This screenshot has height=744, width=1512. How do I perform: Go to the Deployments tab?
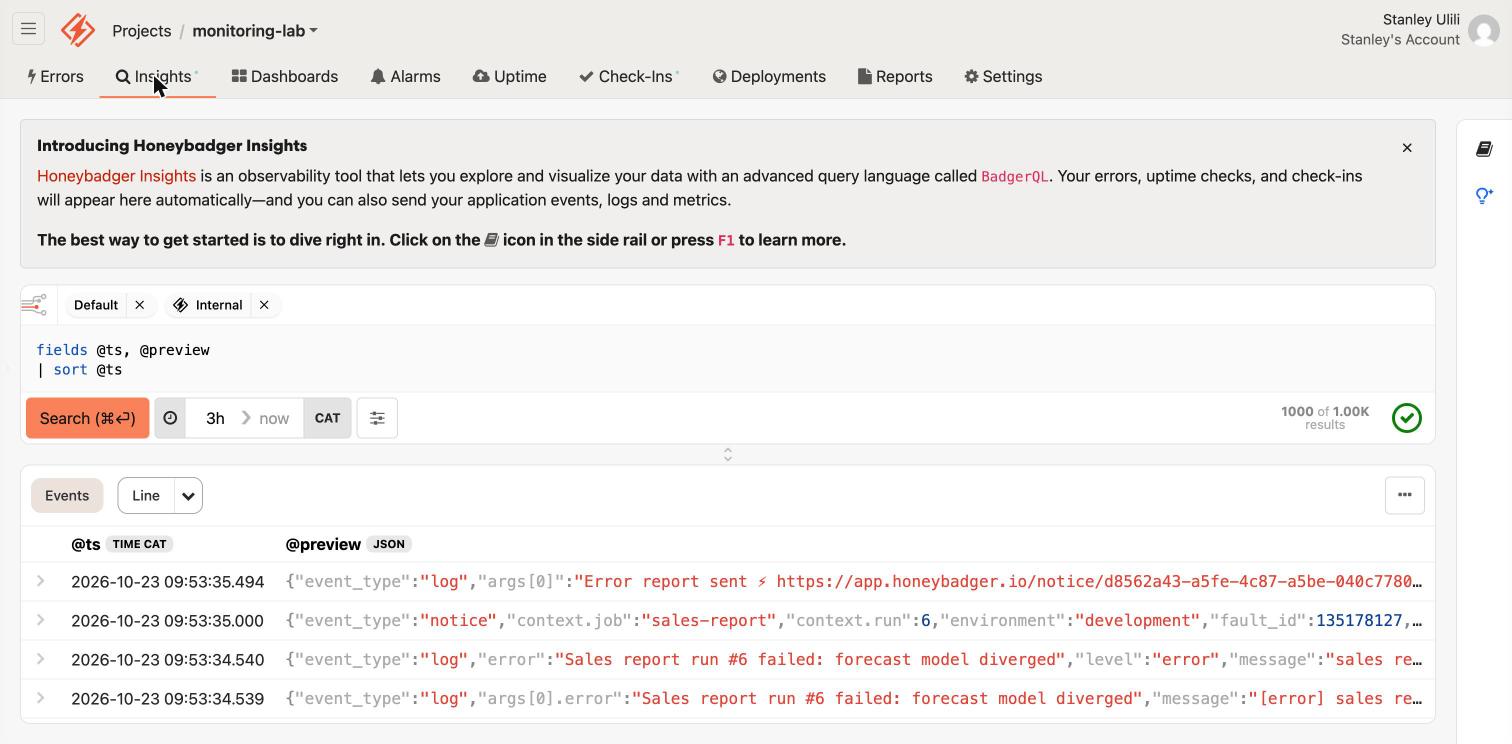(x=769, y=77)
